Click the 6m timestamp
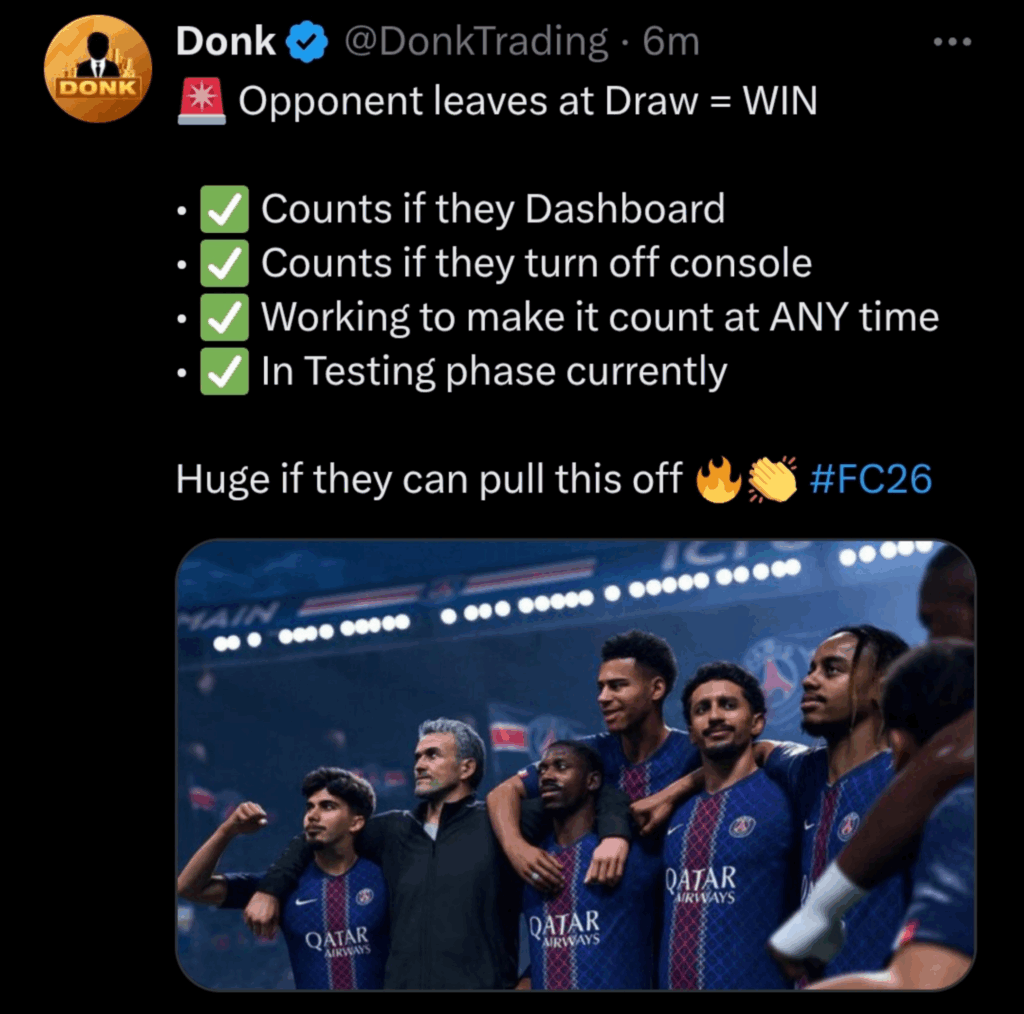 pyautogui.click(x=671, y=42)
